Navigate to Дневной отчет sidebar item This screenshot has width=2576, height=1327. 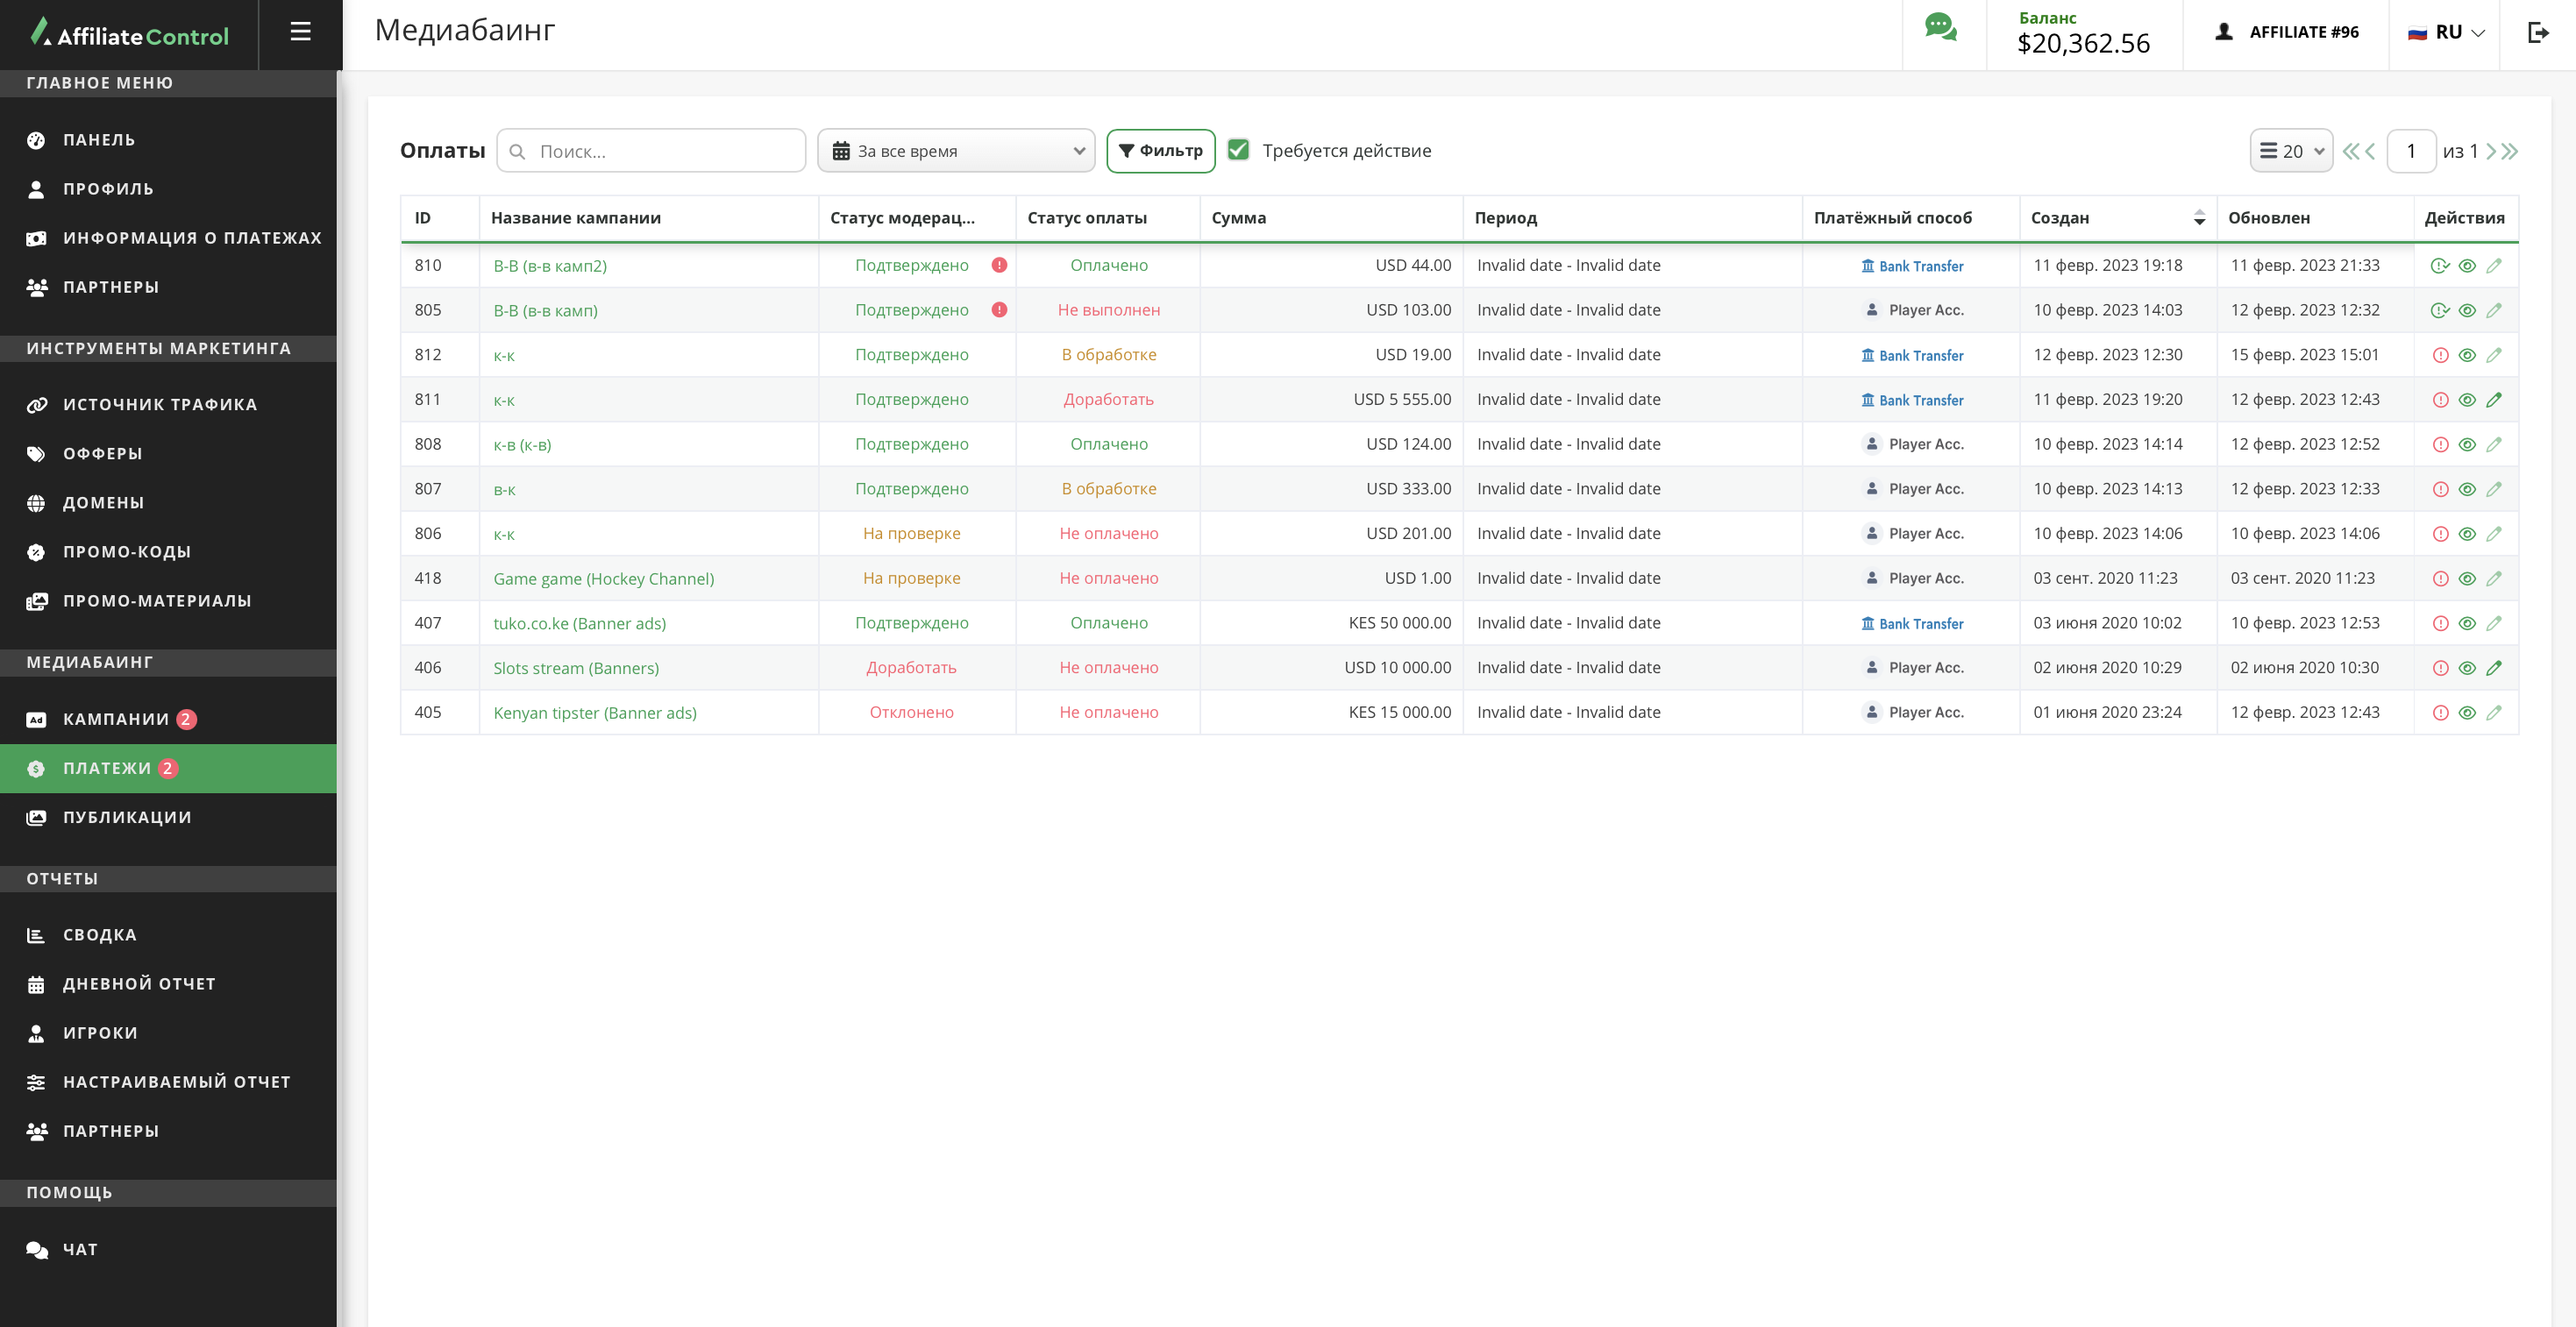[139, 984]
